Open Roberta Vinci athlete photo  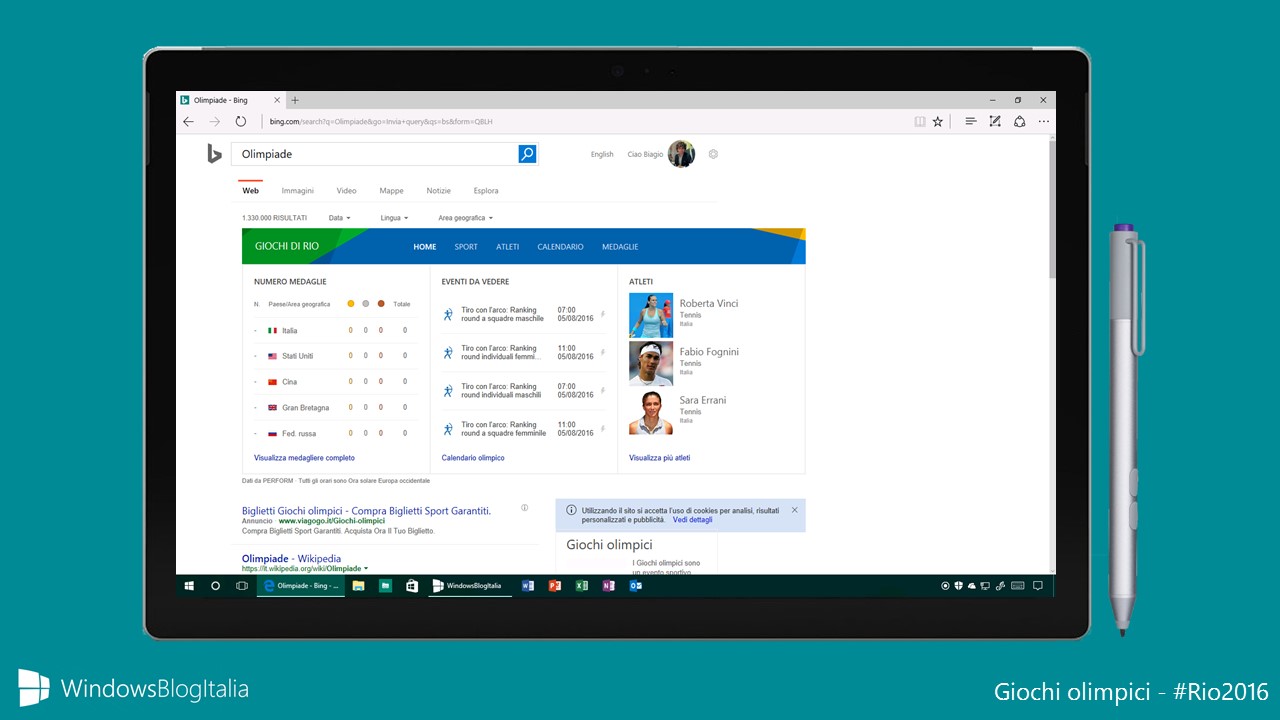[x=651, y=315]
